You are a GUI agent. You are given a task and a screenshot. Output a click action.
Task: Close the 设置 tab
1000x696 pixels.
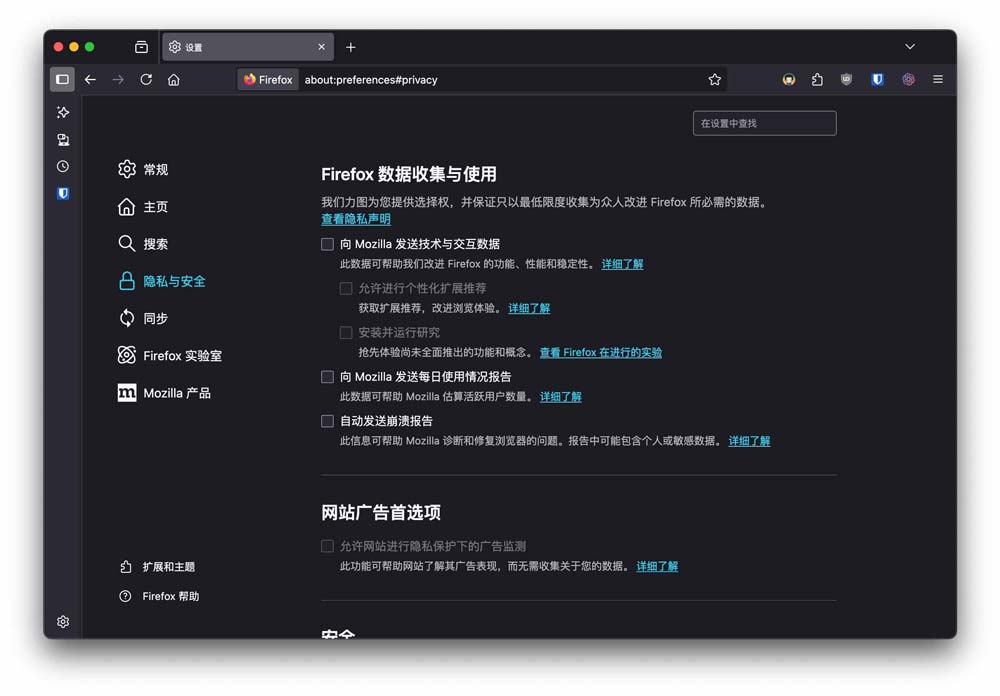coord(321,47)
